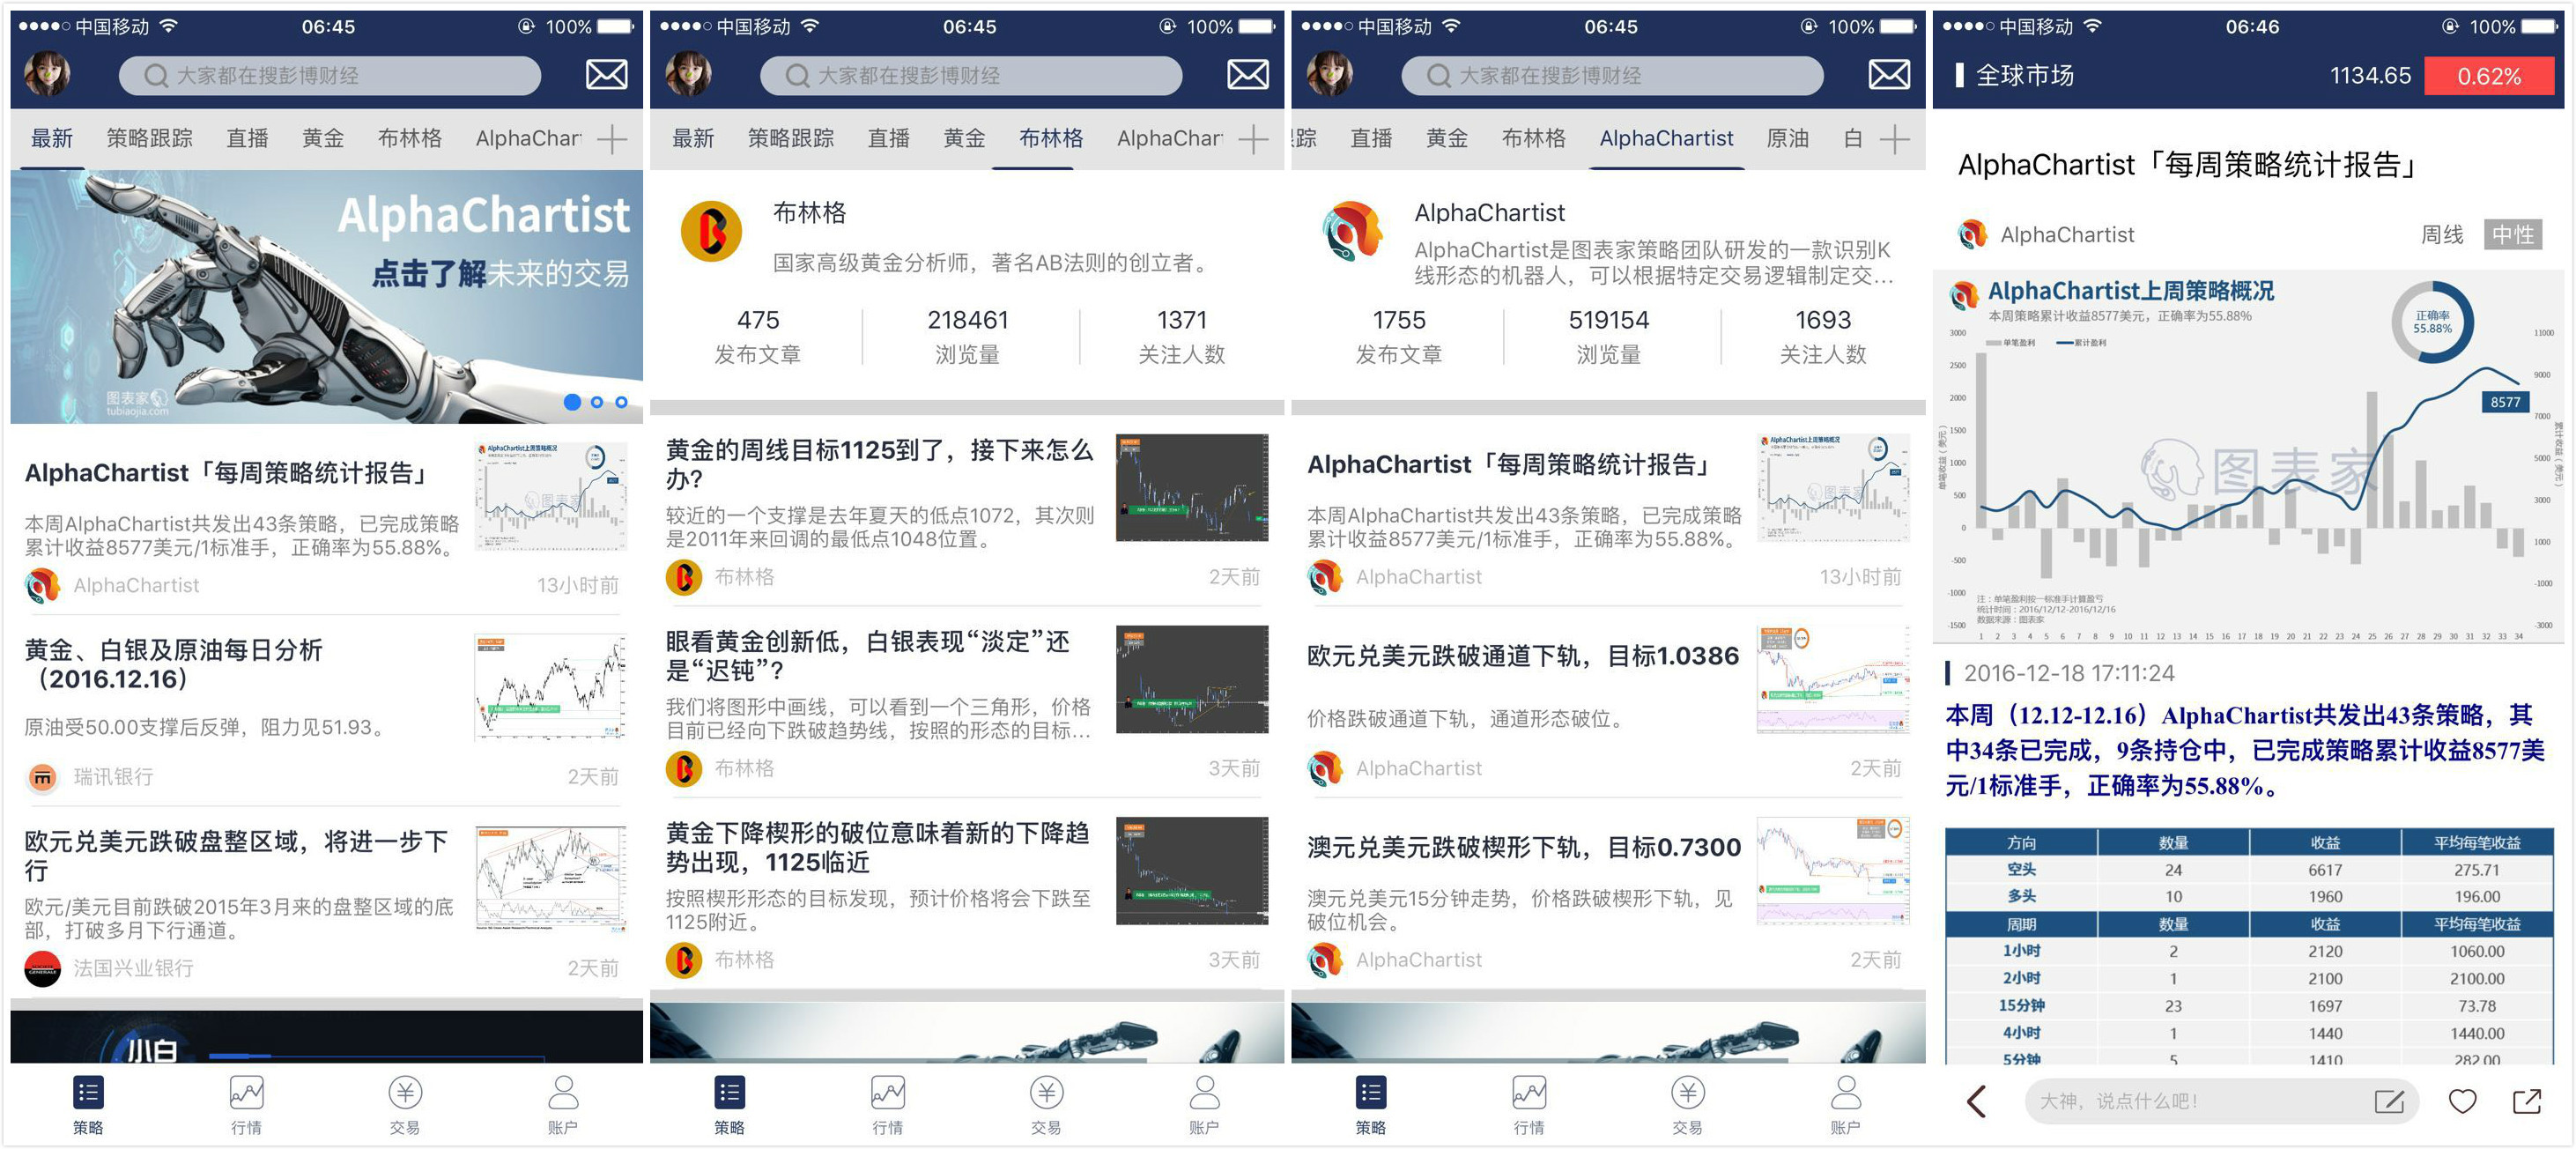Add category plus icon in second screen
Screen dimensions: 2576x1149
click(1253, 139)
